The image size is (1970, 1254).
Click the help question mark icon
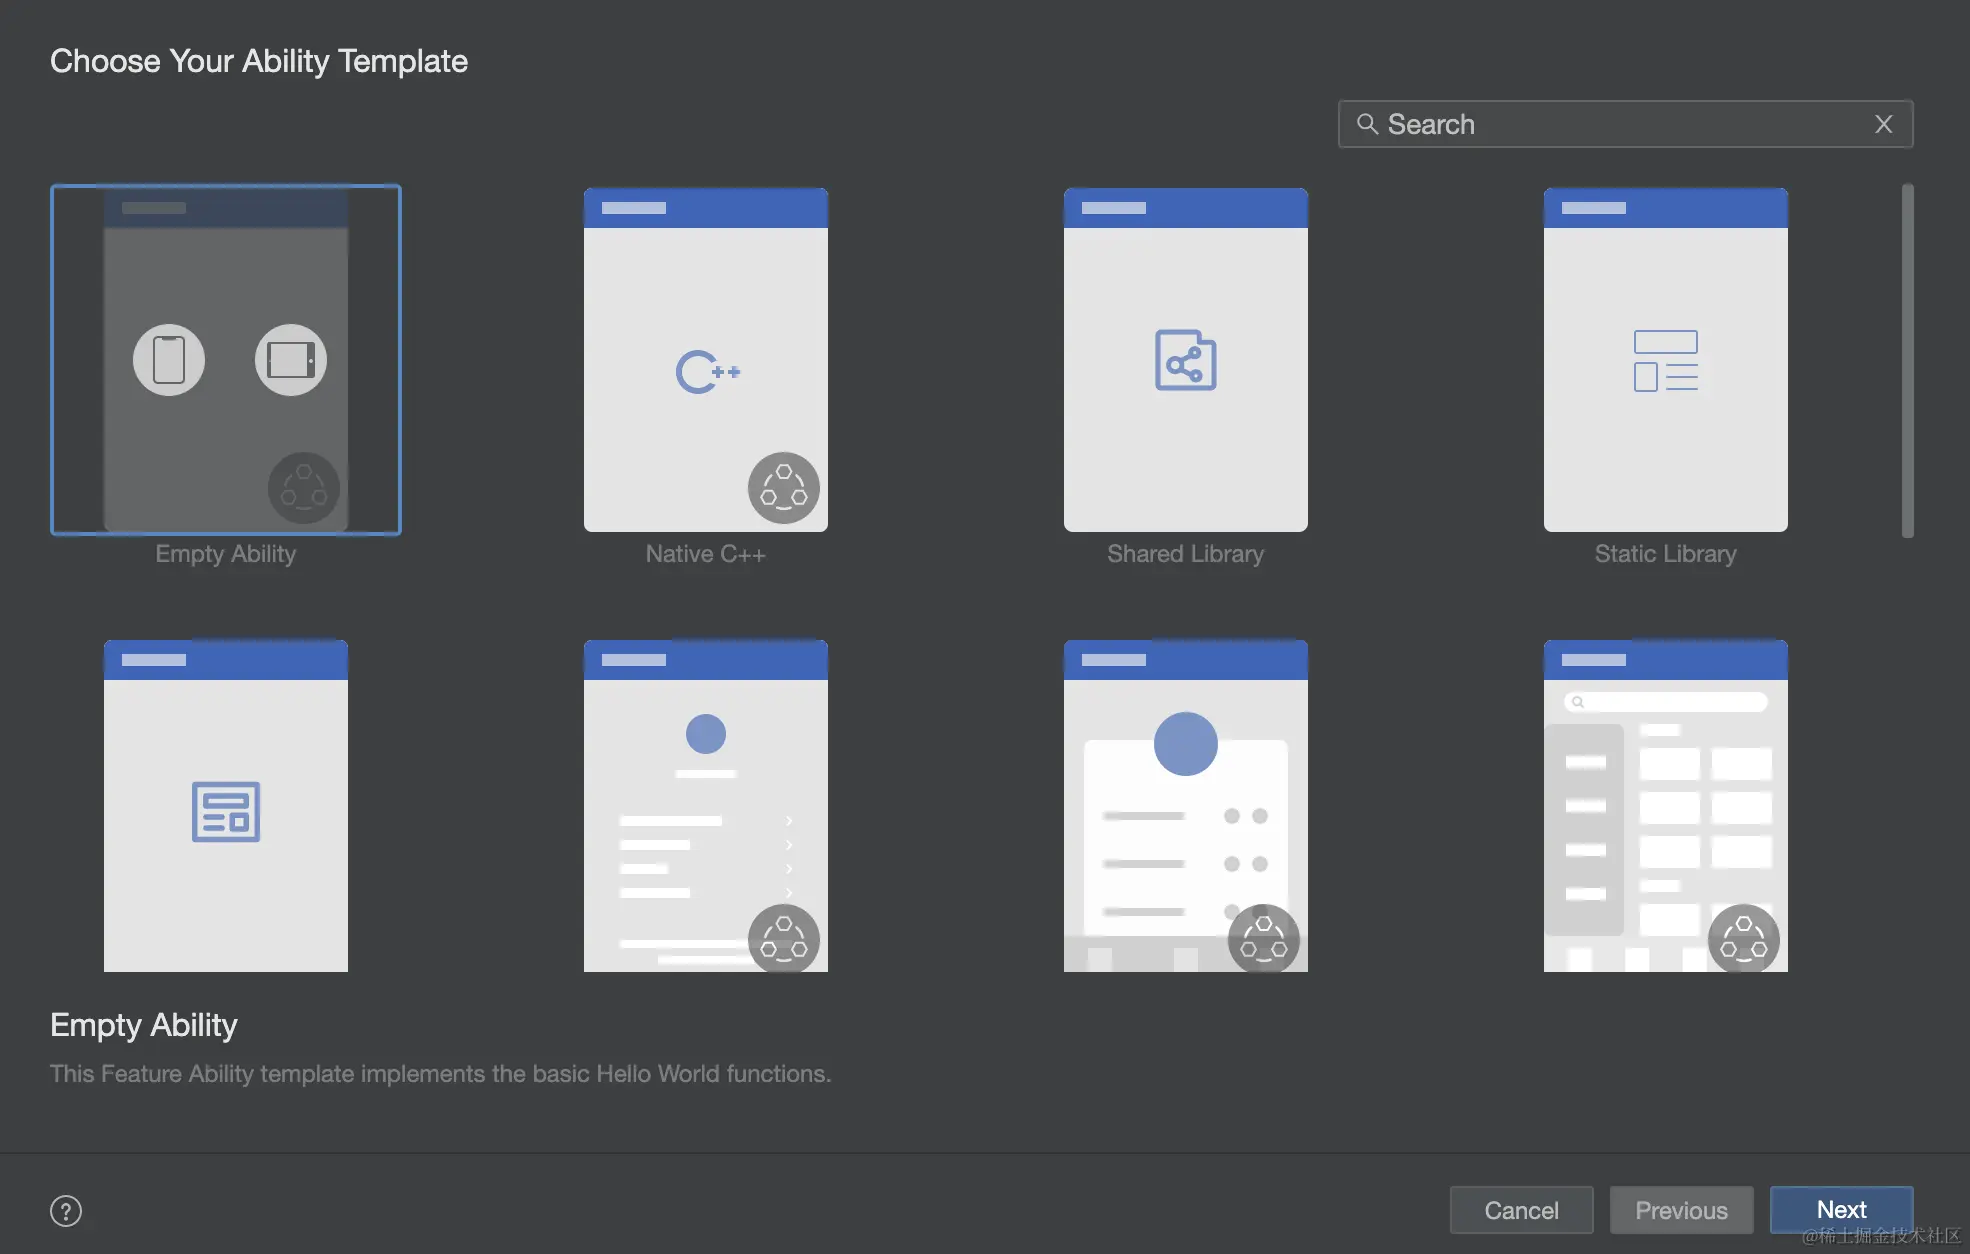coord(66,1211)
